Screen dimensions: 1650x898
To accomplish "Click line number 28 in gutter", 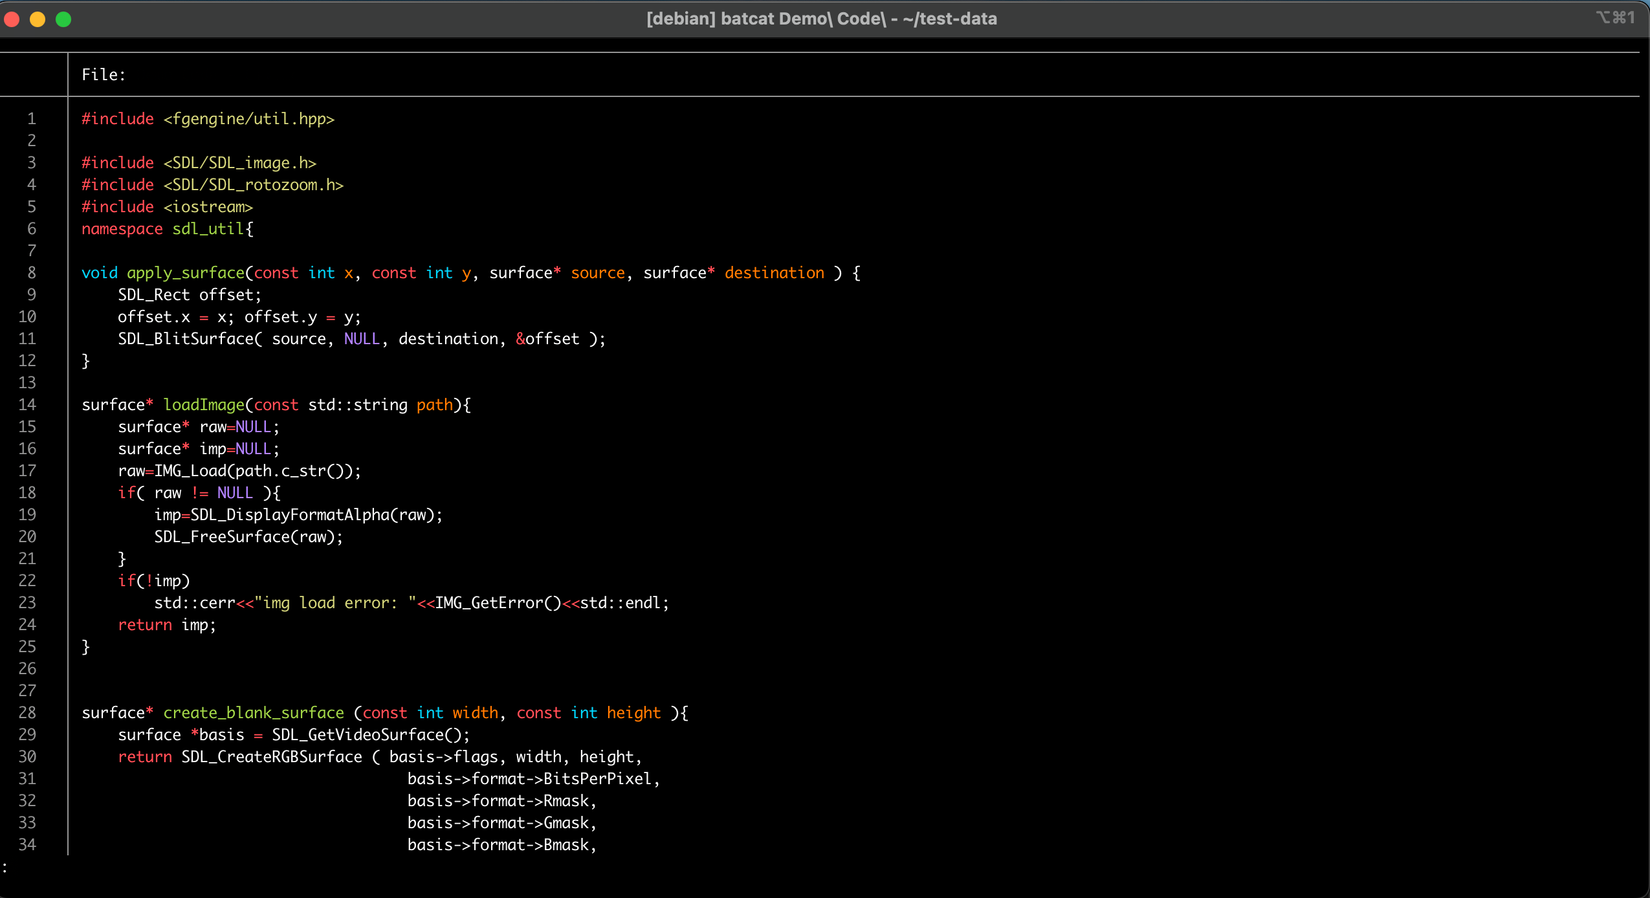I will tap(27, 713).
